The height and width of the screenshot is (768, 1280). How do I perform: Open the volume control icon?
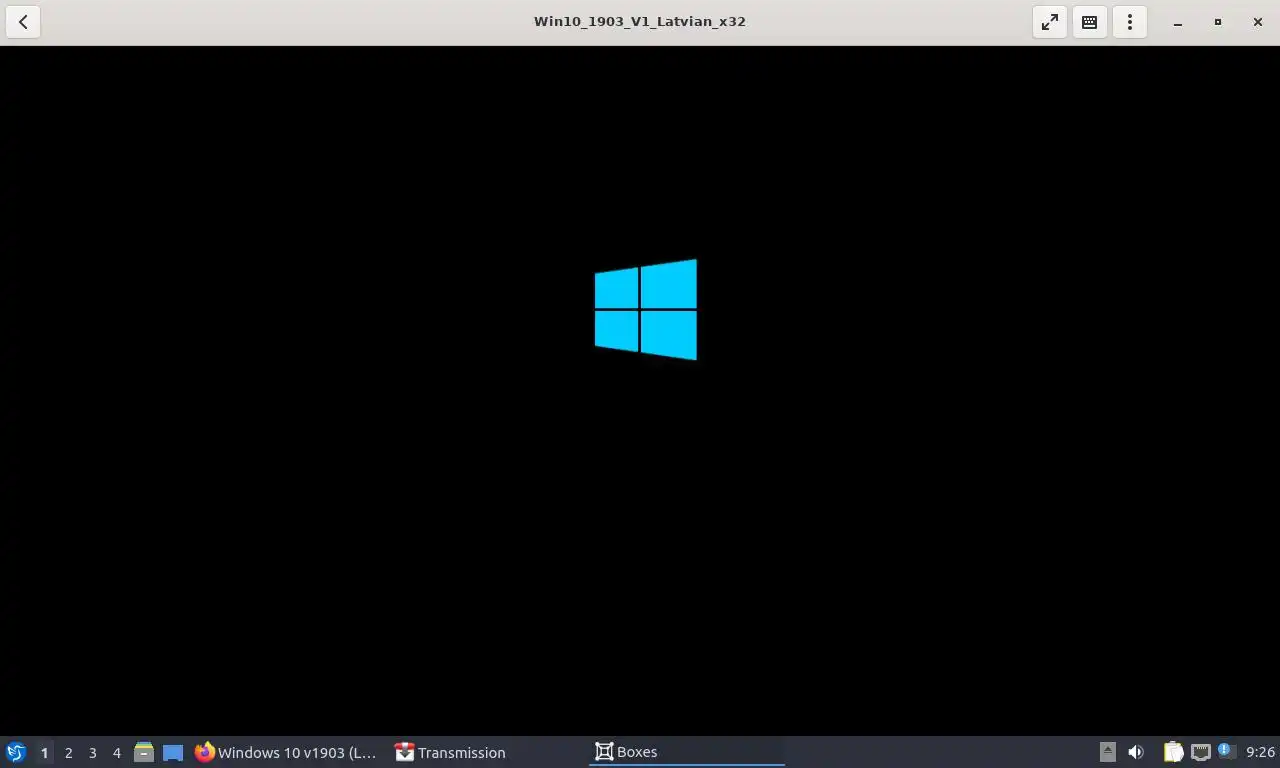coord(1136,752)
